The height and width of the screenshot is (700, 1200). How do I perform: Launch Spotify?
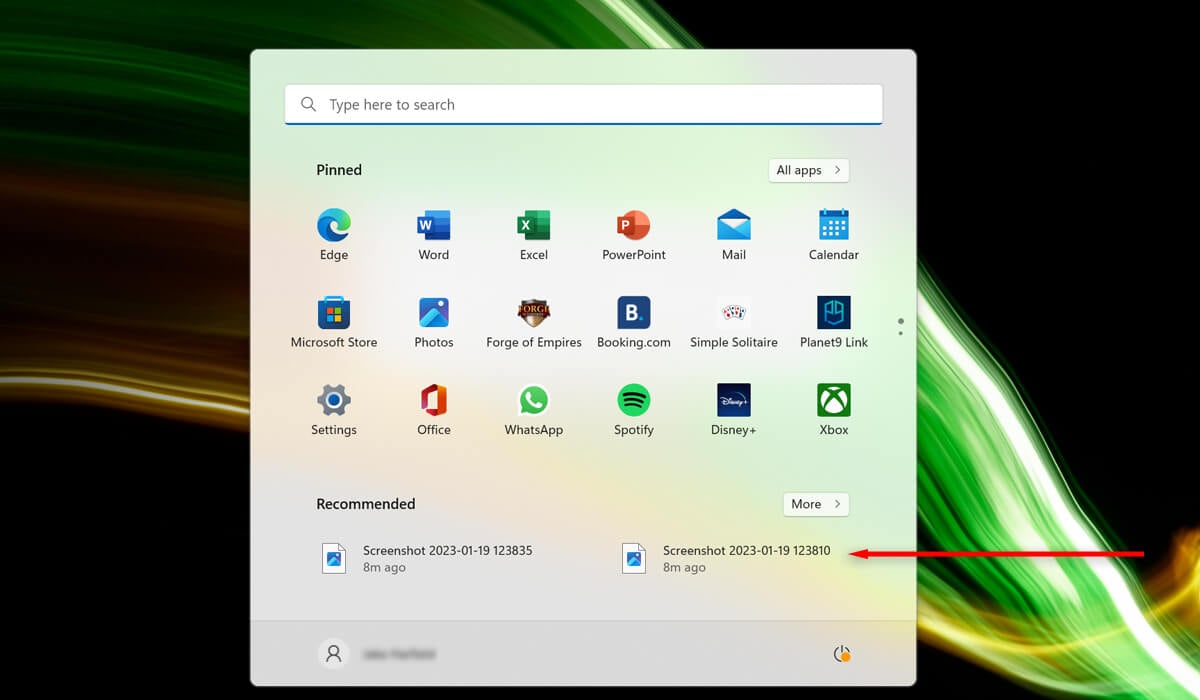pyautogui.click(x=634, y=401)
